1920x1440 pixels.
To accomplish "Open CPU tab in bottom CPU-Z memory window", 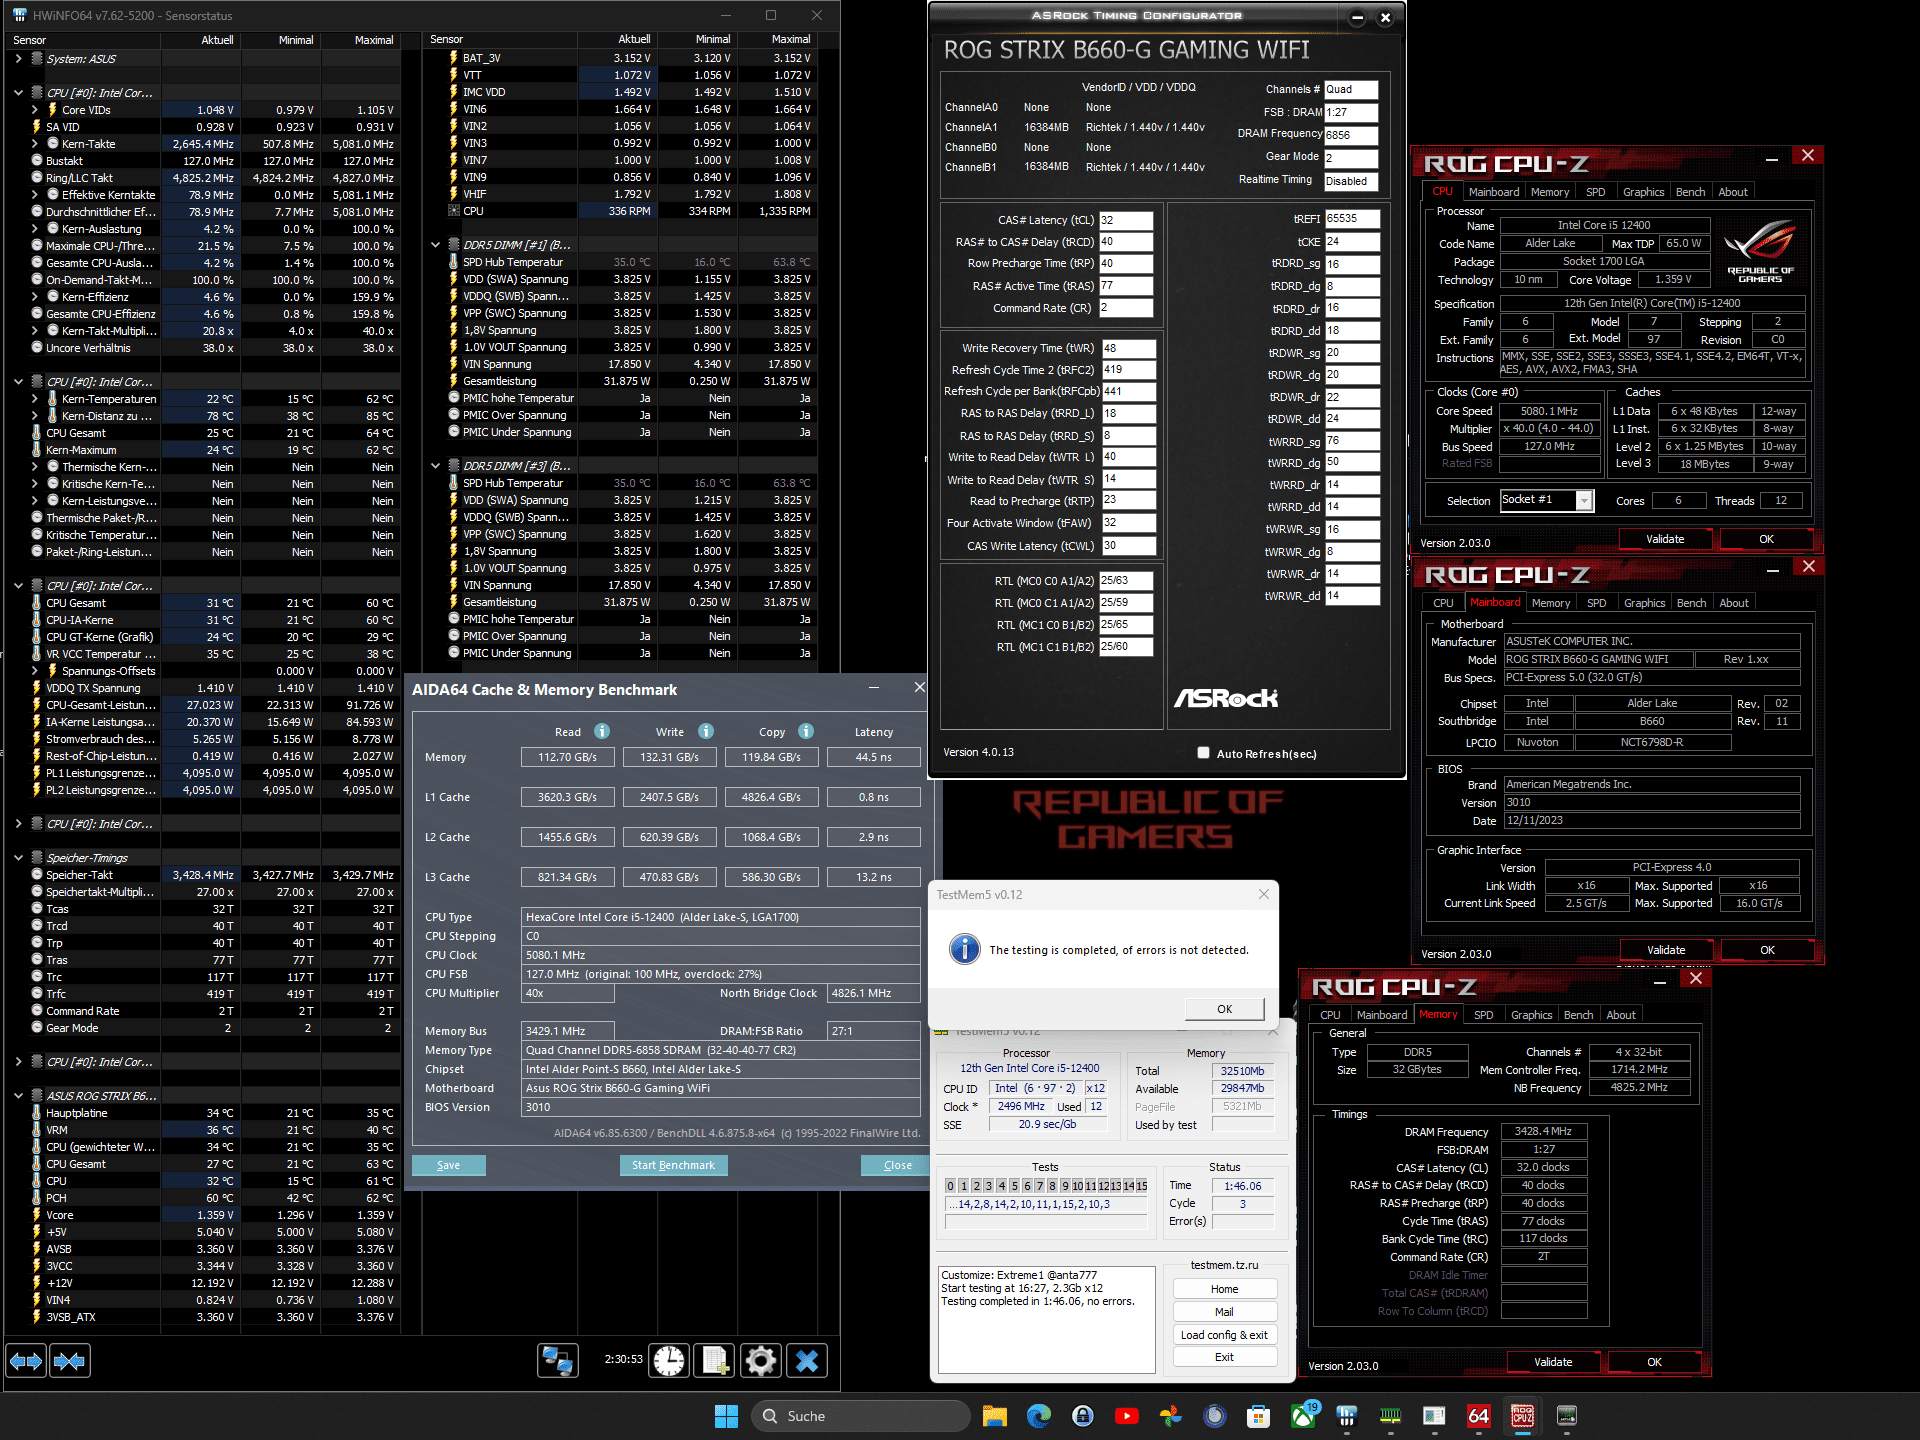I will (x=1330, y=1015).
